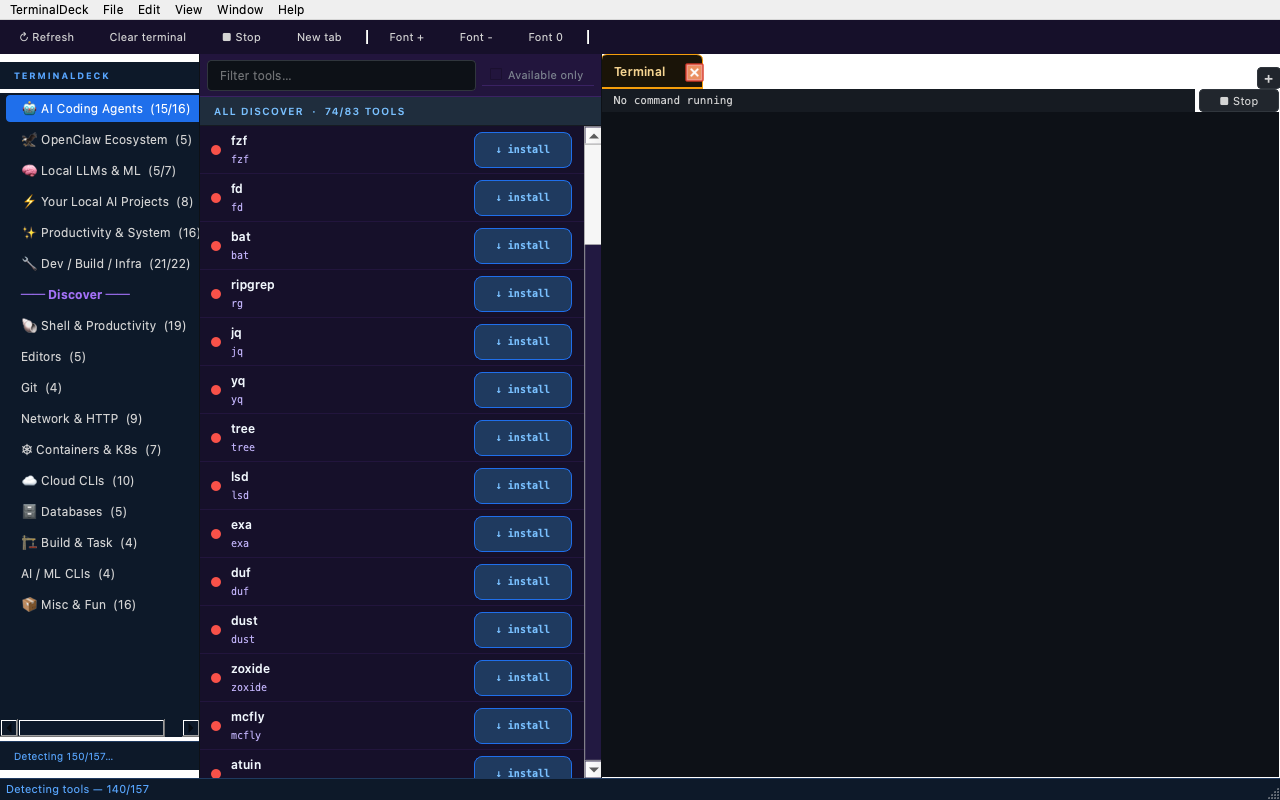Viewport: 1280px width, 800px height.
Task: Select Productivity & System category
Action: [103, 233]
